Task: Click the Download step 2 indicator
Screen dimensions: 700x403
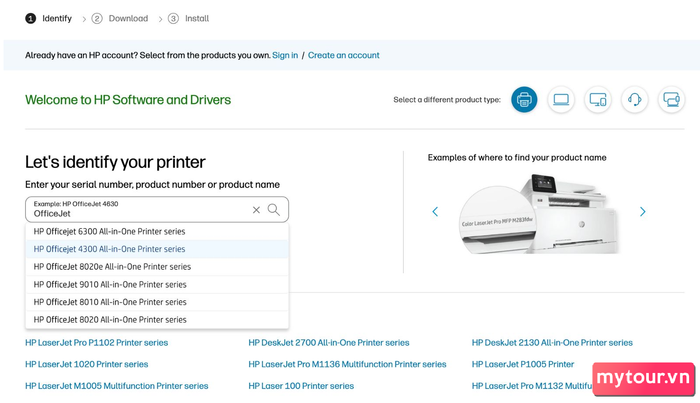Action: pyautogui.click(x=120, y=18)
